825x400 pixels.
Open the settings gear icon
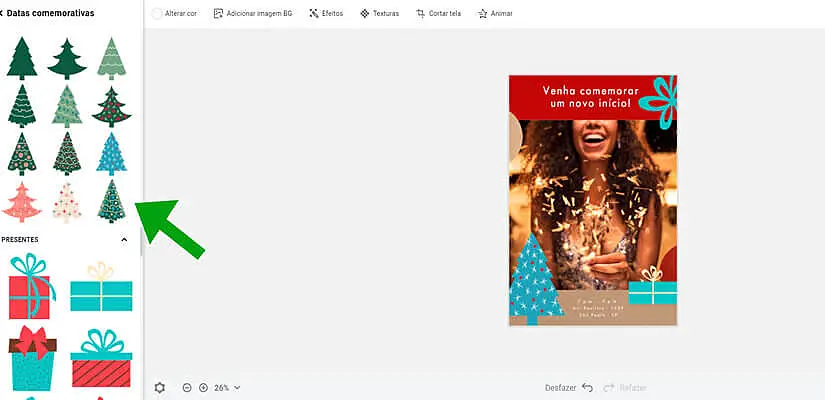[160, 388]
